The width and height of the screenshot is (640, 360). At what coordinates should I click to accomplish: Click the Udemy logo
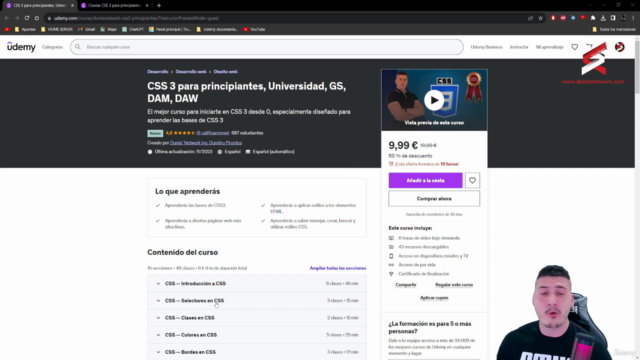[x=21, y=47]
